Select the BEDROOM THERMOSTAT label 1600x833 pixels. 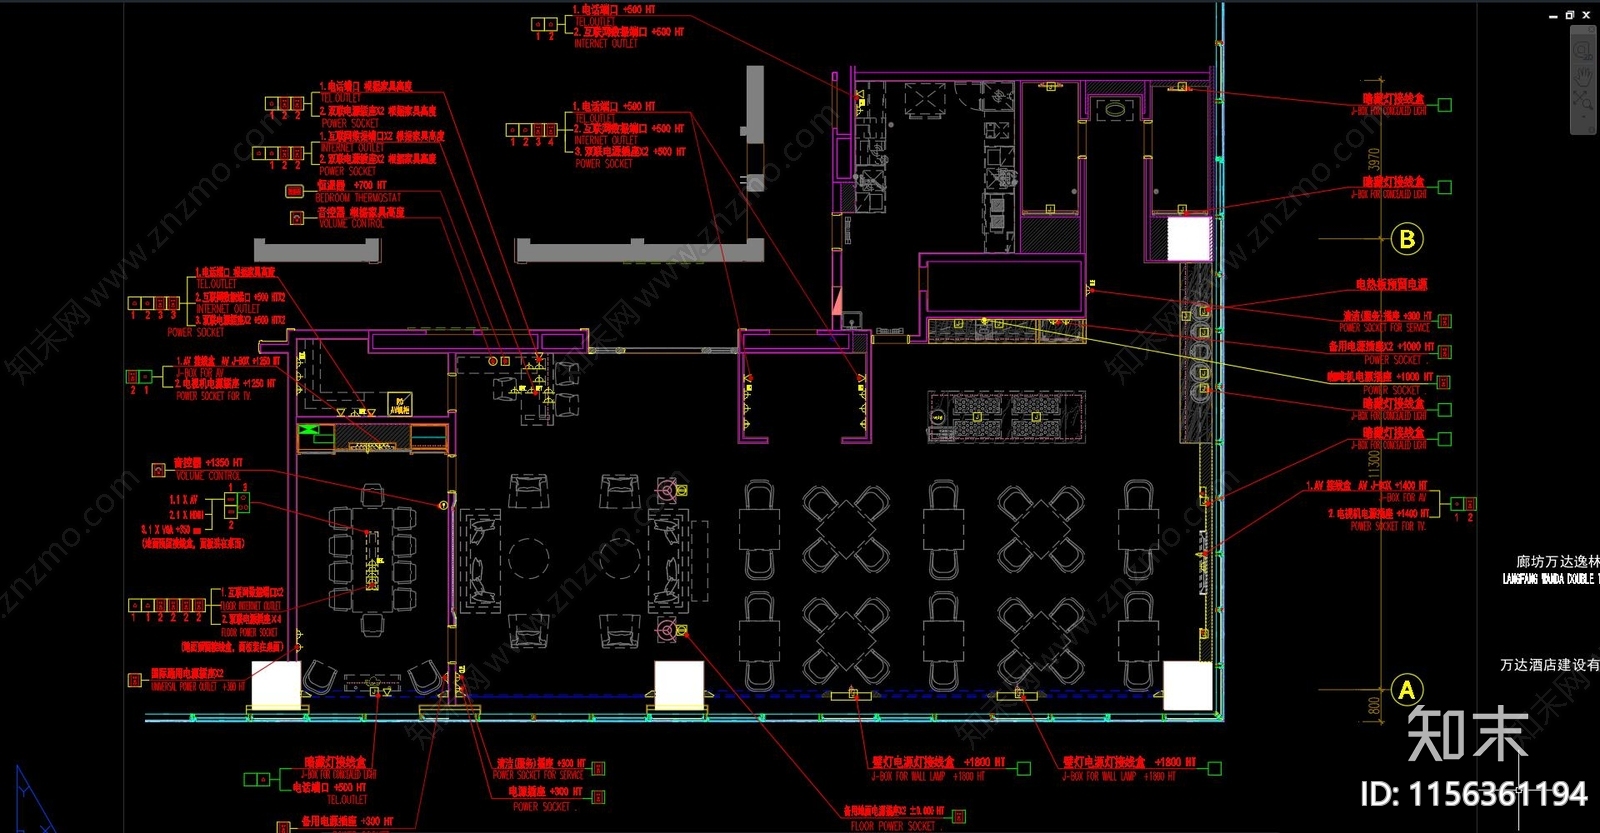tap(358, 198)
